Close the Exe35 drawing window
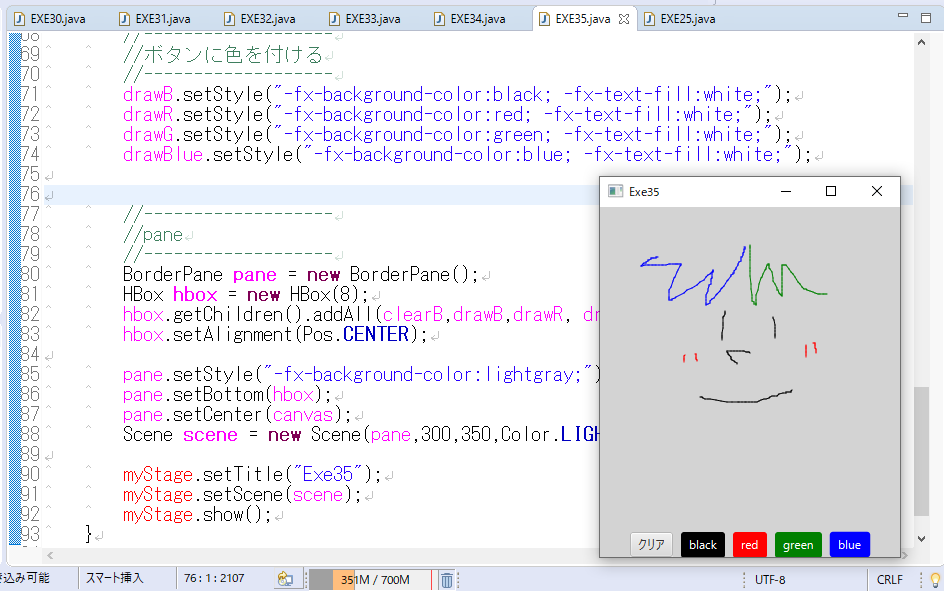The width and height of the screenshot is (944, 591). [x=877, y=191]
